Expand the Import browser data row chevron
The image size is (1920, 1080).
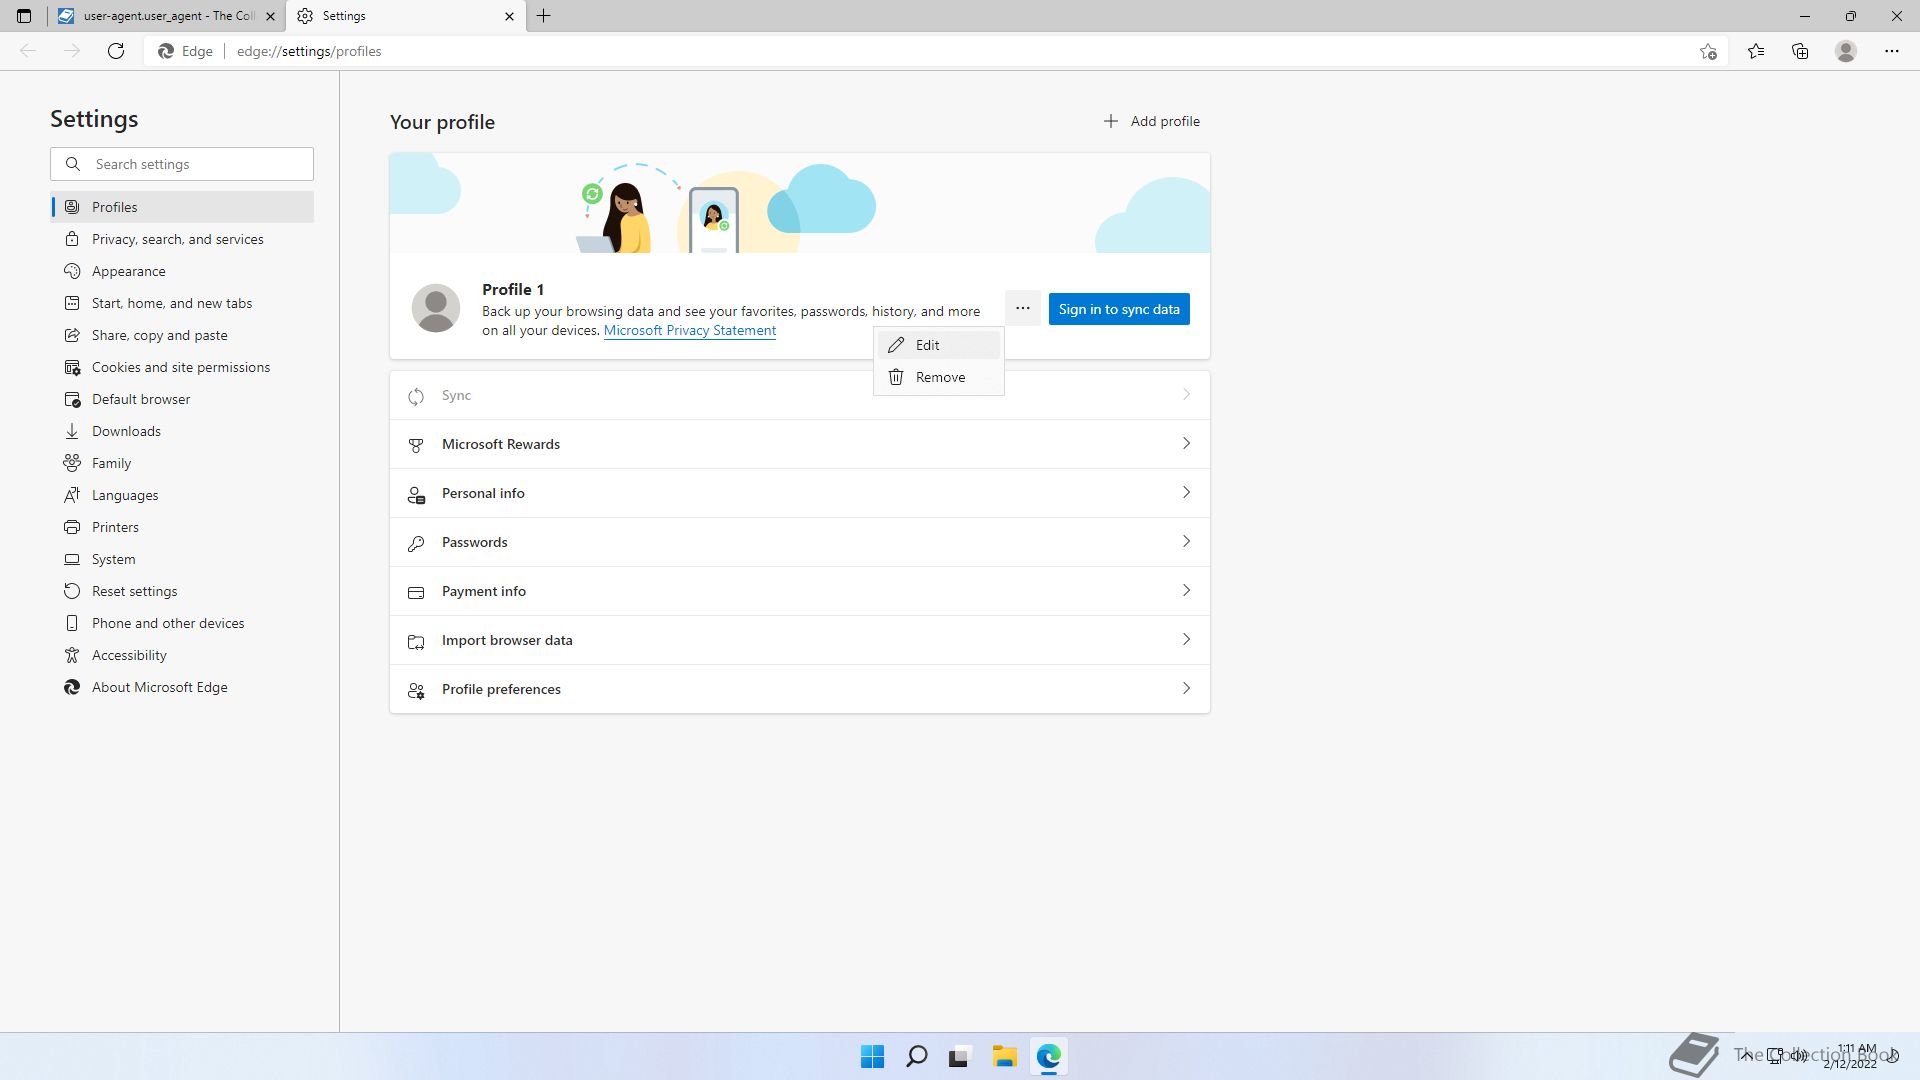1186,639
